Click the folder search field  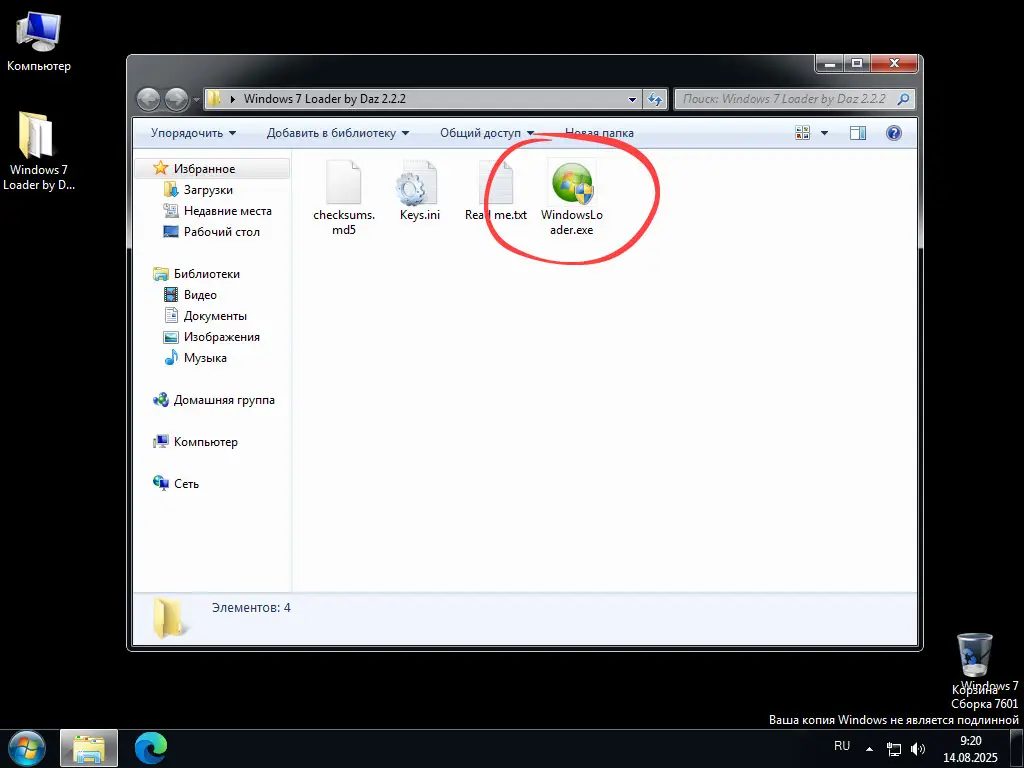[x=790, y=99]
